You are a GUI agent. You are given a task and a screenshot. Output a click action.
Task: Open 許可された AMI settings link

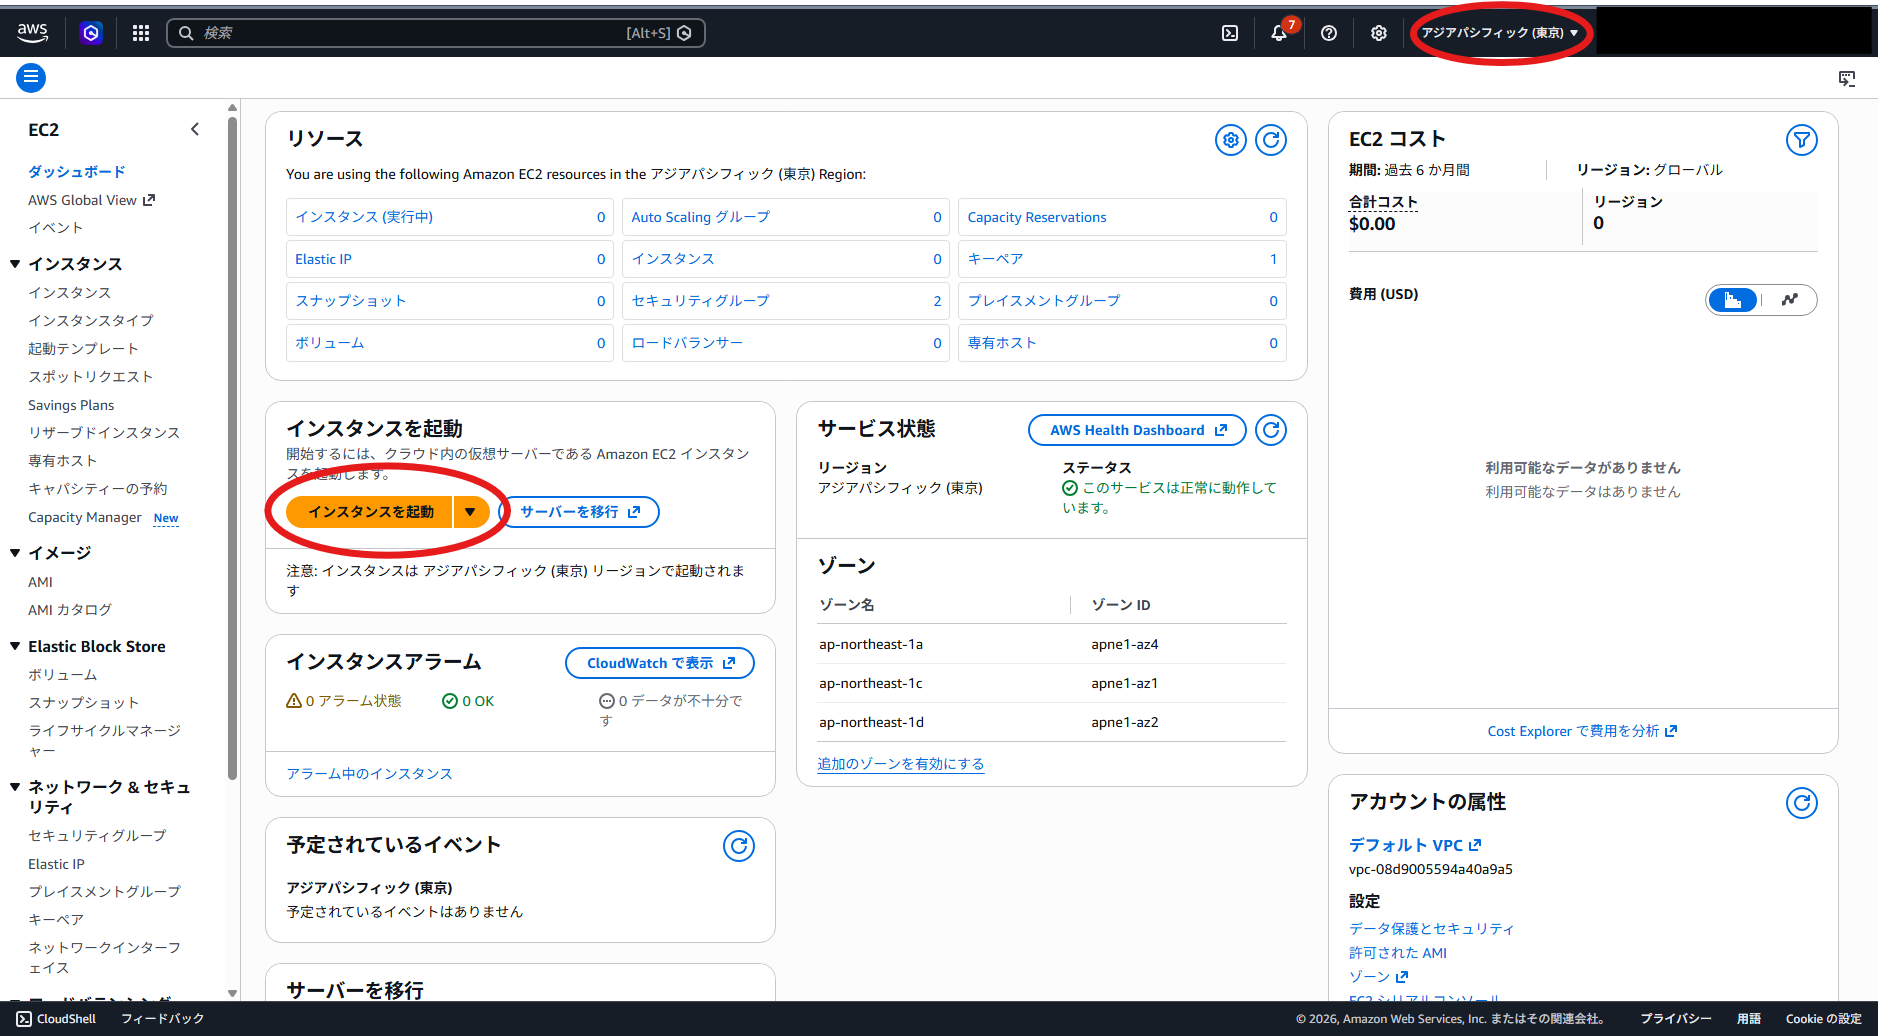tap(1398, 953)
